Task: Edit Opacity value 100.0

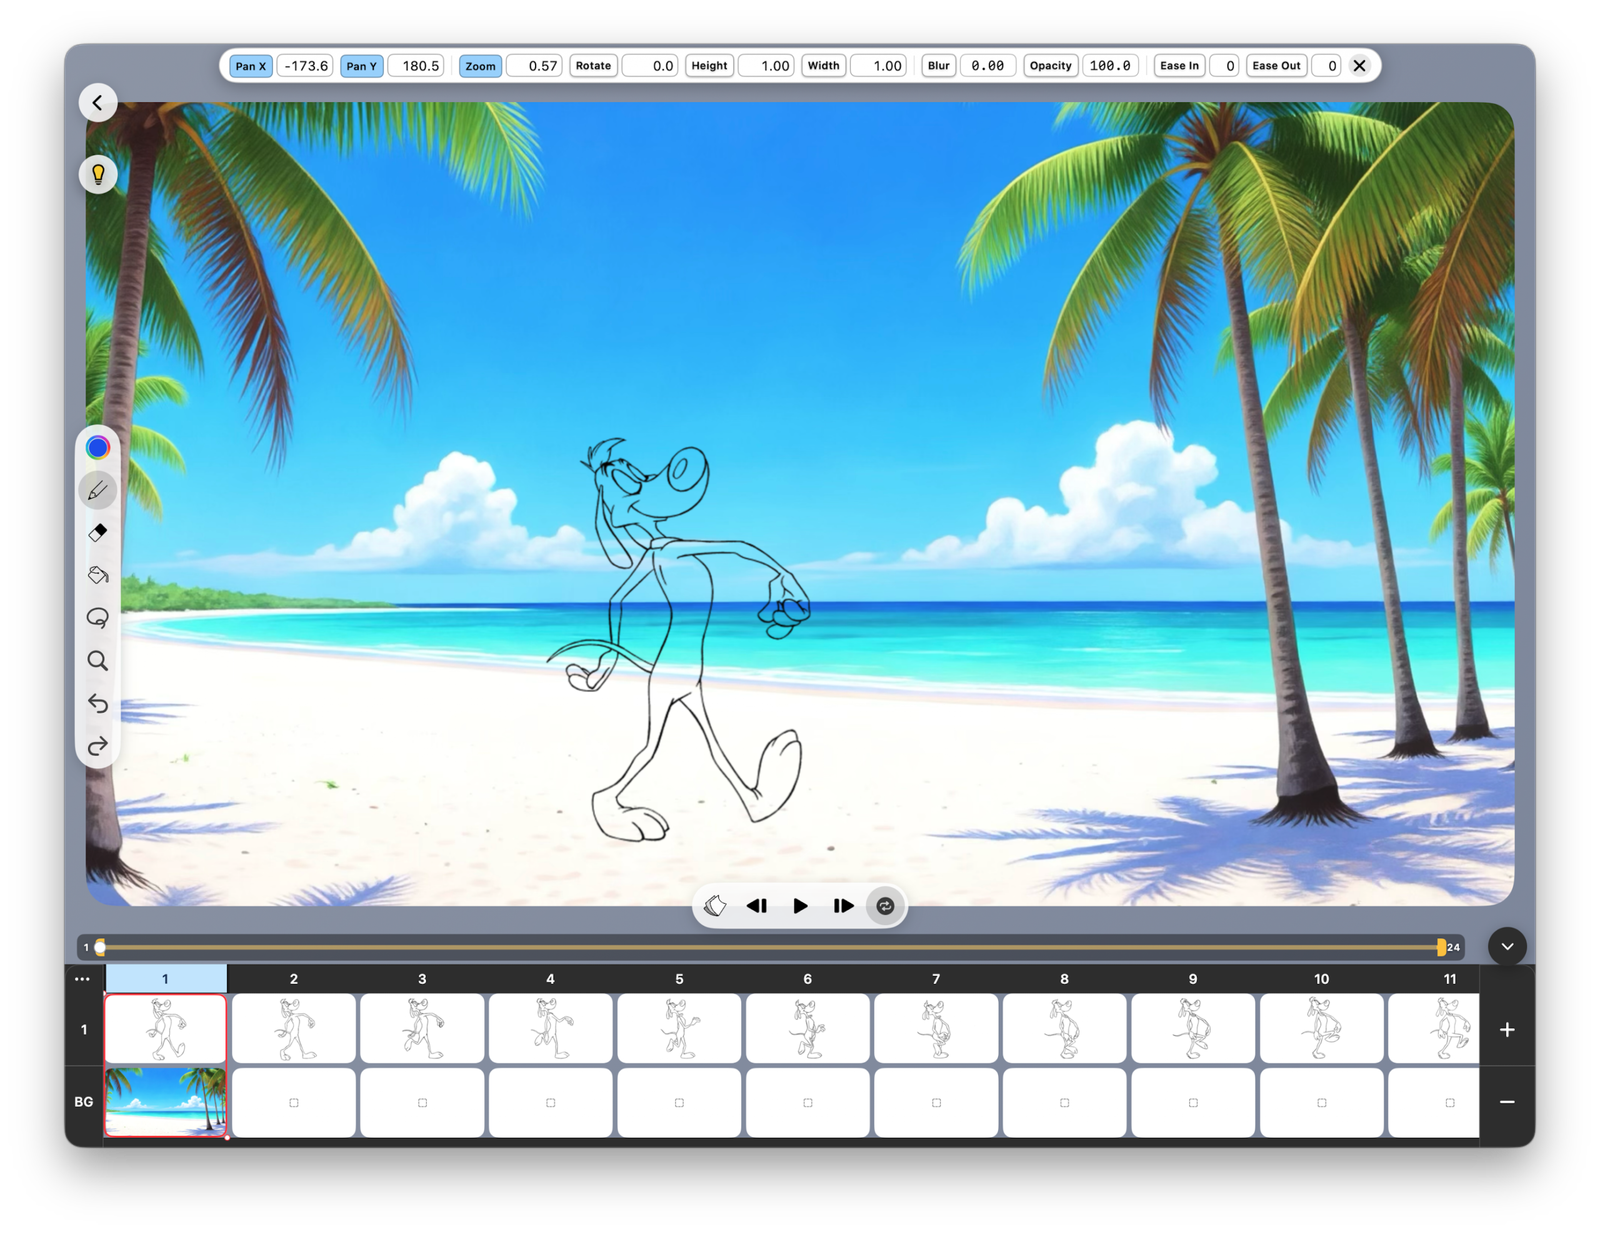Action: point(1110,66)
